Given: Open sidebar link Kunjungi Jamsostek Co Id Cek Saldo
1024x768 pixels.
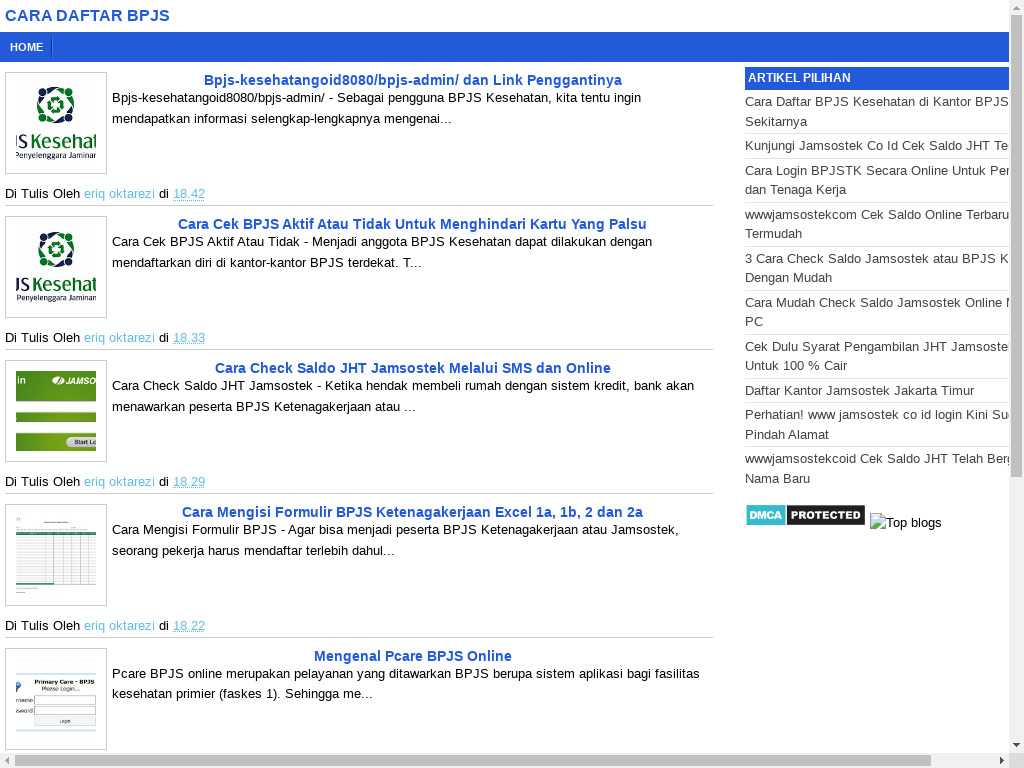Looking at the screenshot, I should 876,146.
